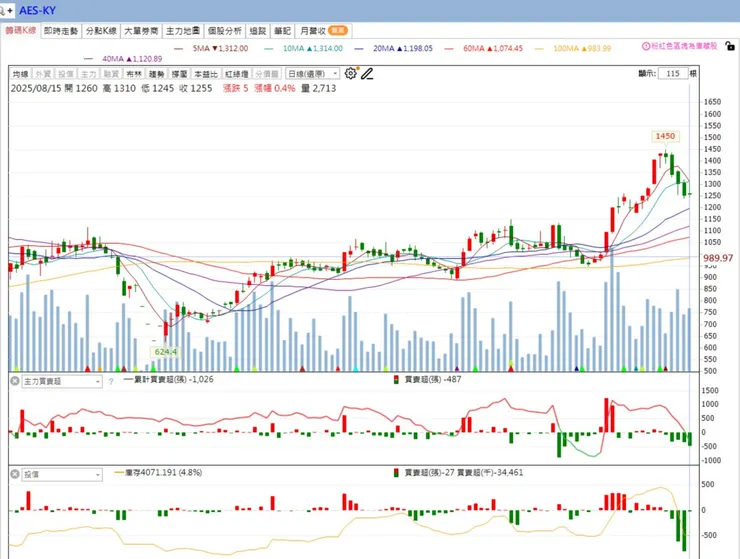Image resolution: width=740 pixels, height=559 pixels.
Task: Switch to 月營收 tab
Action: [323, 31]
